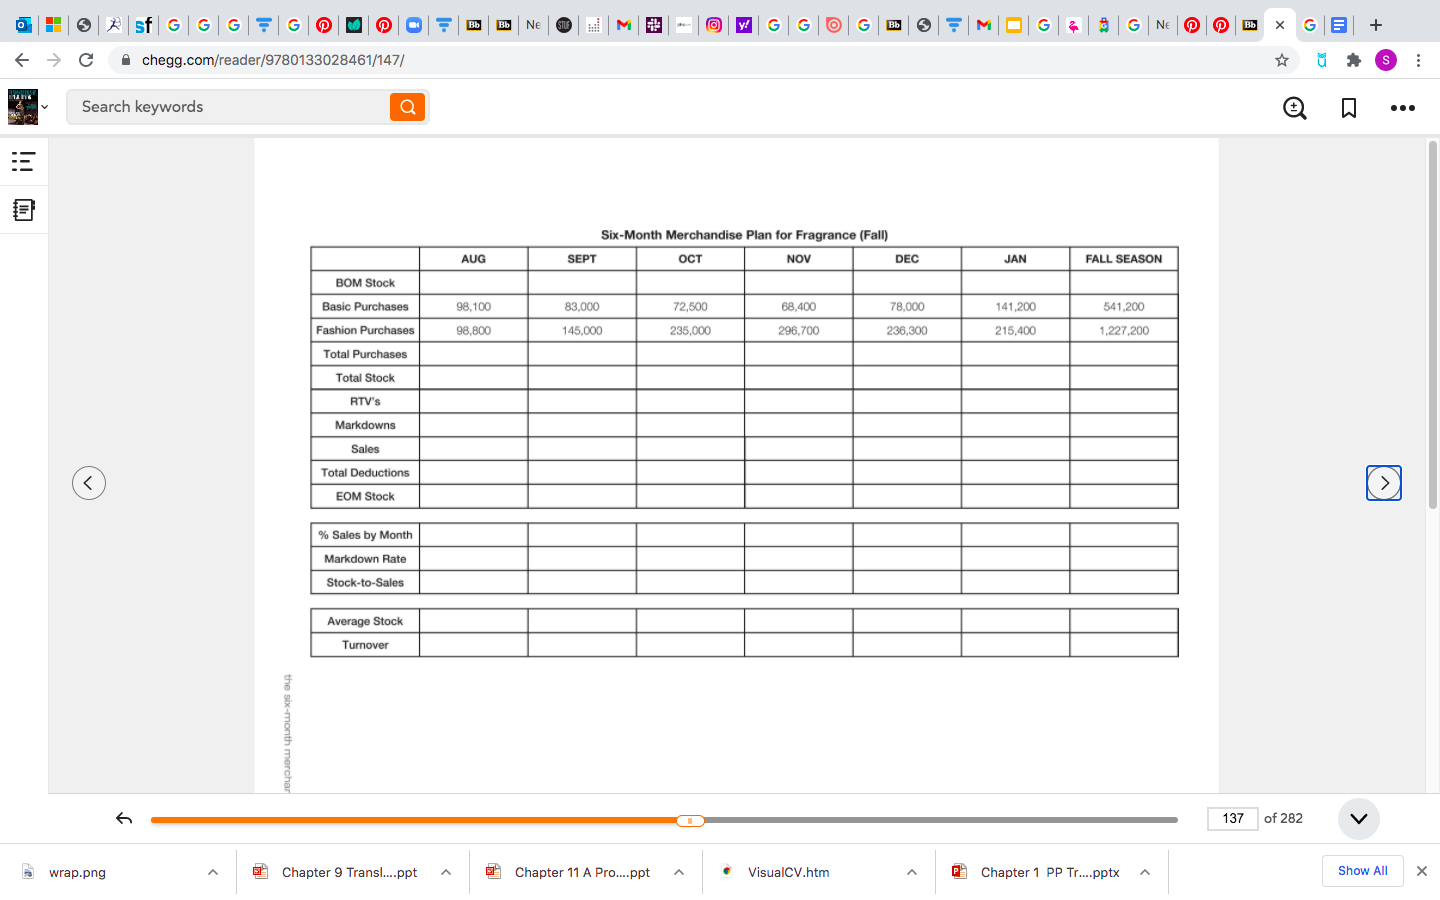The width and height of the screenshot is (1440, 900).
Task: Click the AUG Basic Purchases value 98,100
Action: [x=474, y=307]
